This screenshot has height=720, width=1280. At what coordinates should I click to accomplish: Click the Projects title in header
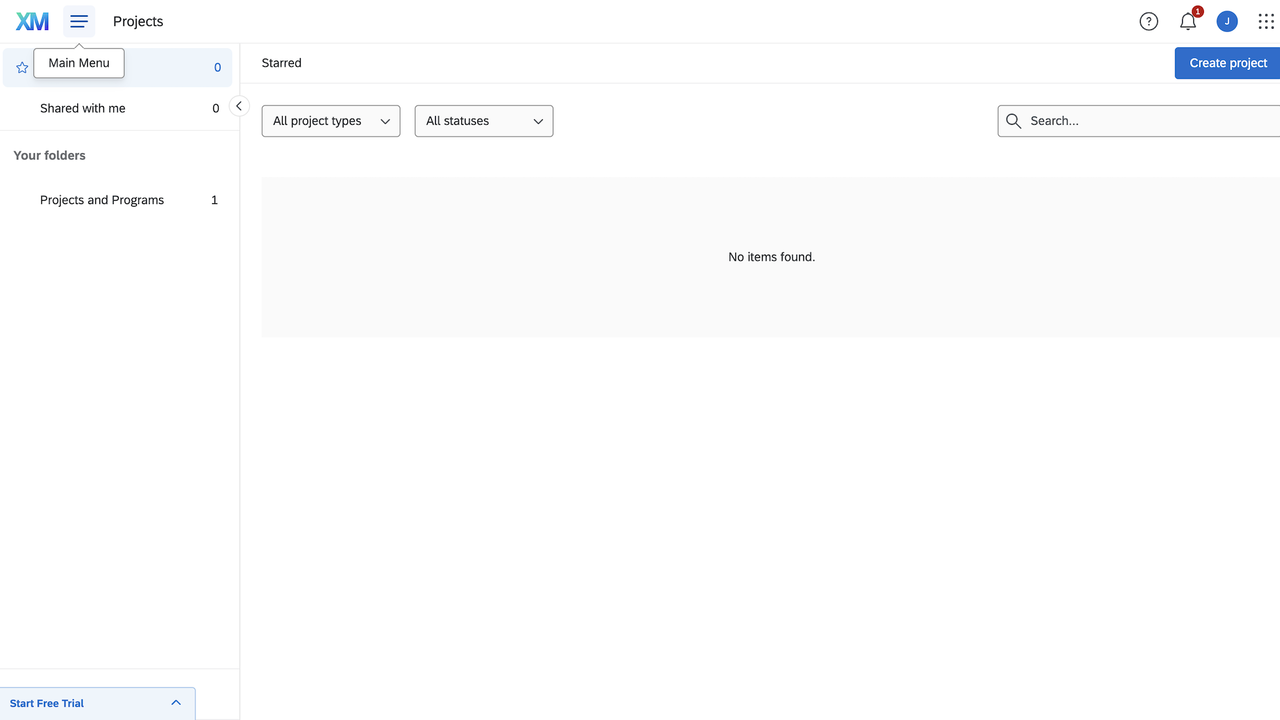coord(138,22)
